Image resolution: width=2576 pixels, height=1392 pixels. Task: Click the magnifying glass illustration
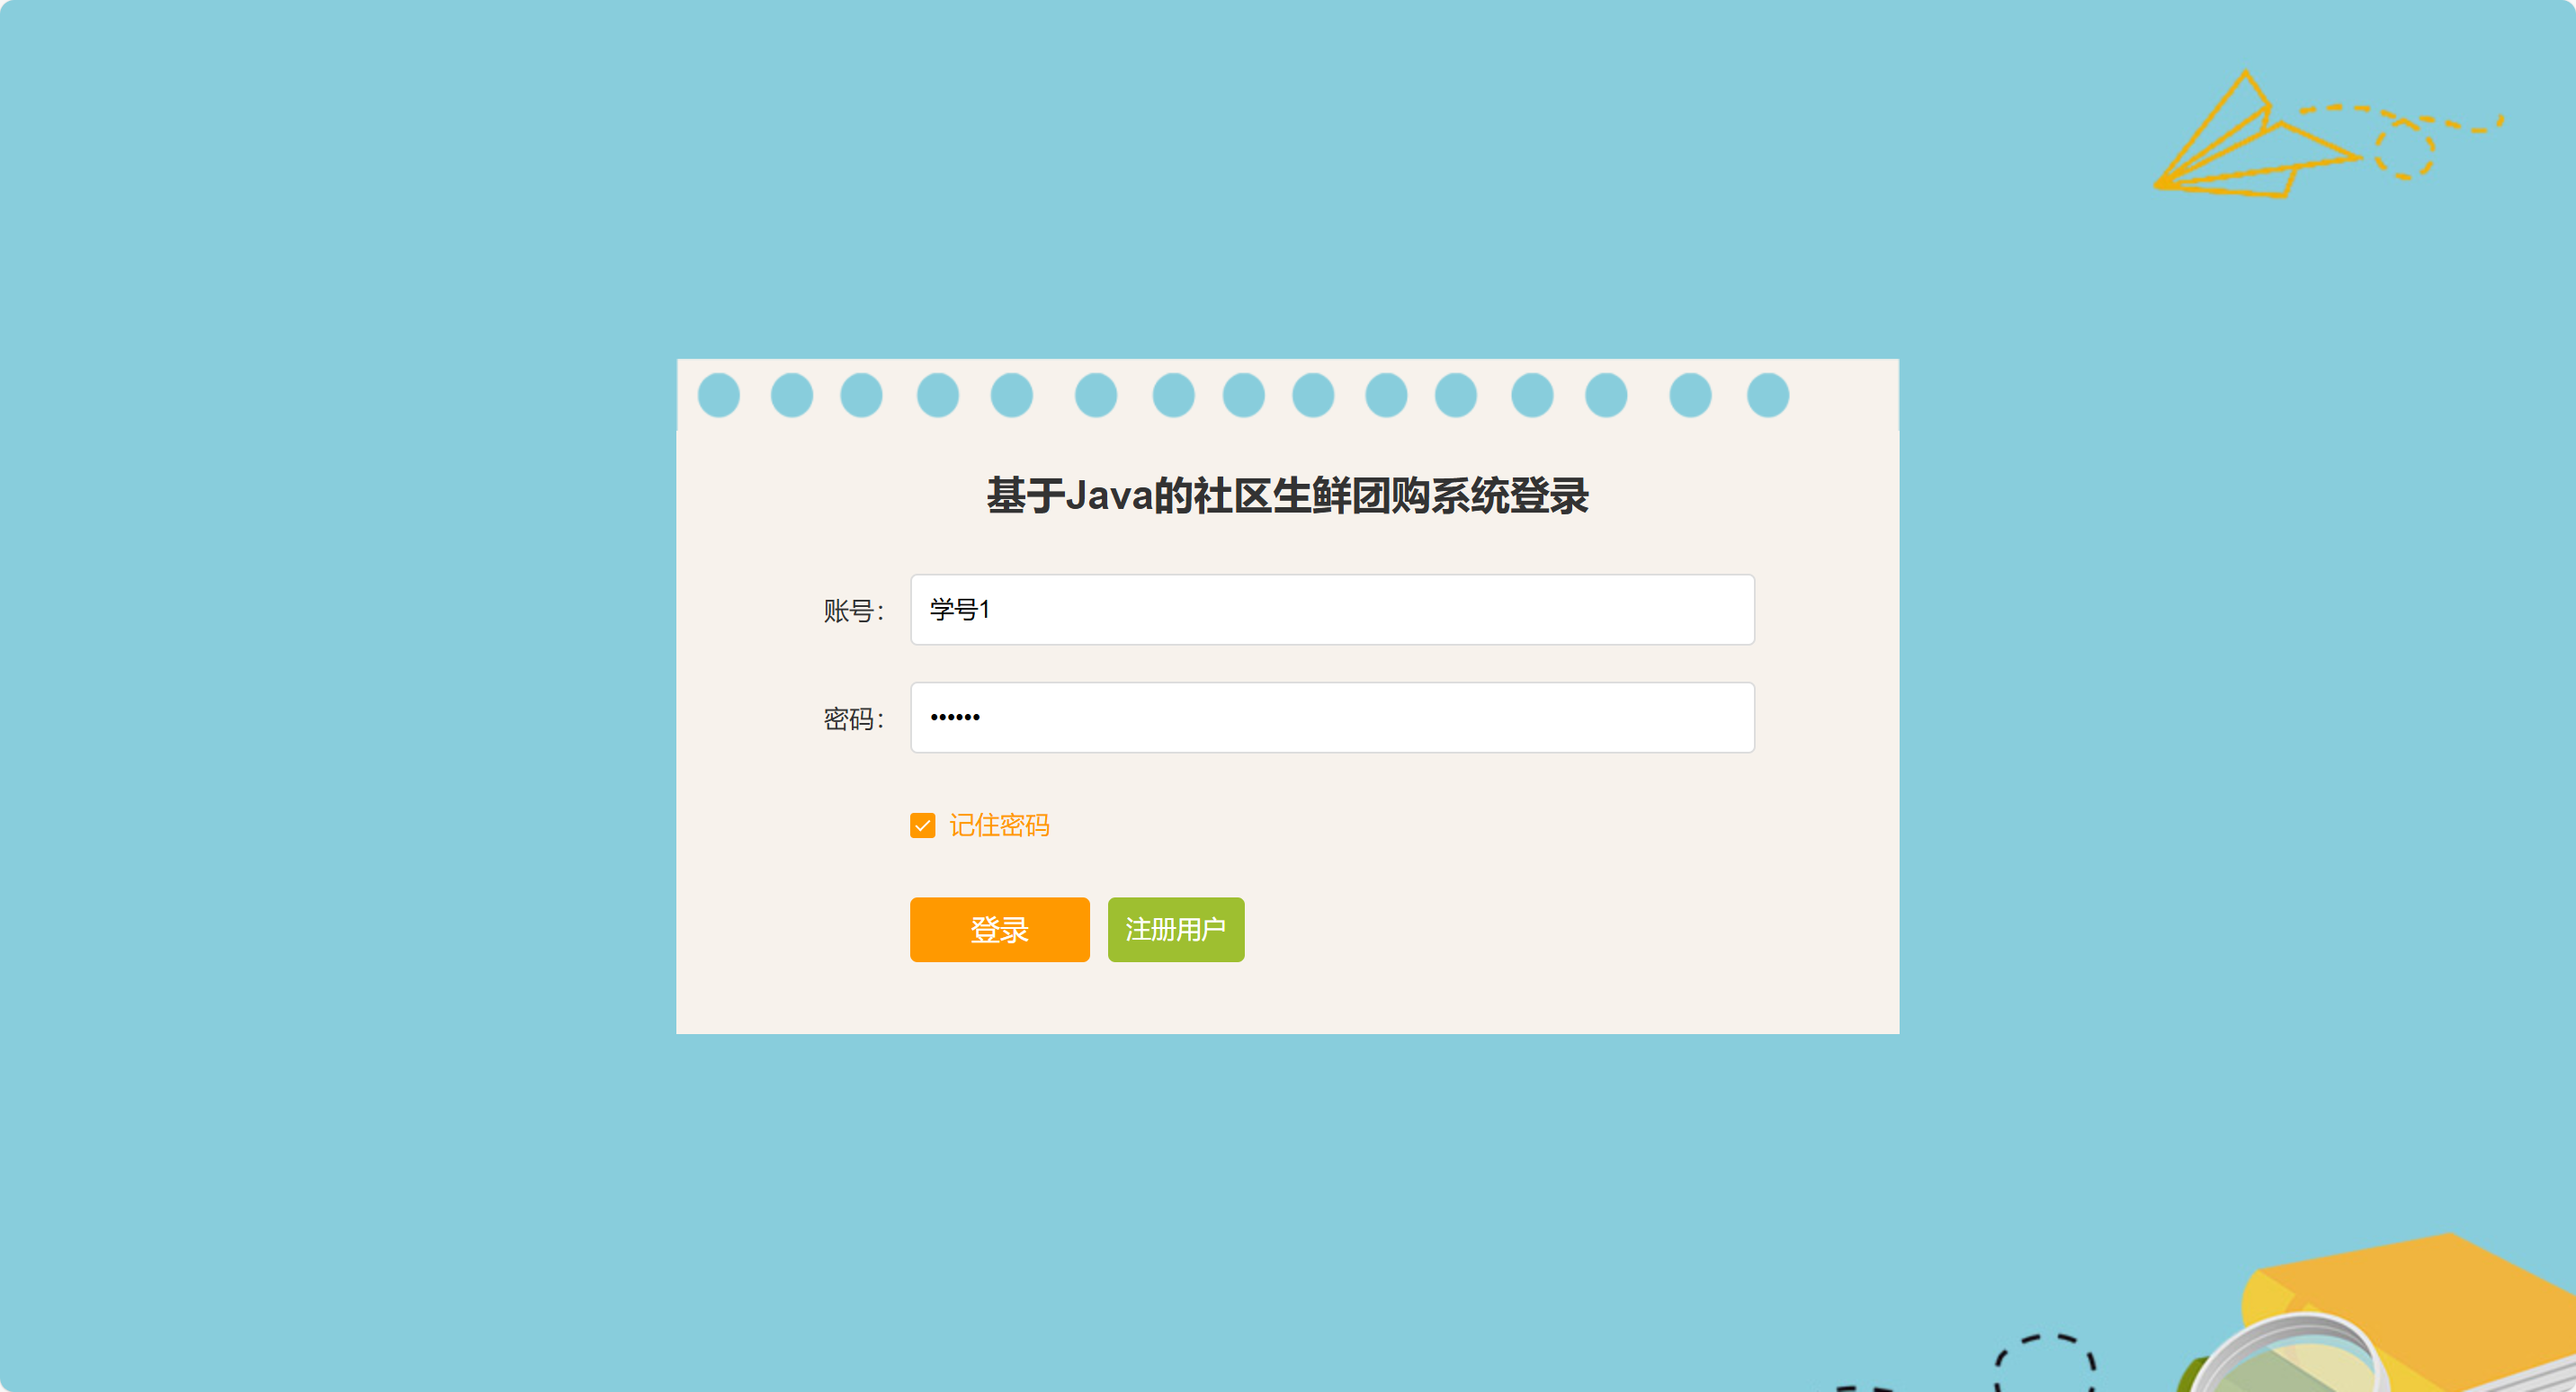2288,1356
